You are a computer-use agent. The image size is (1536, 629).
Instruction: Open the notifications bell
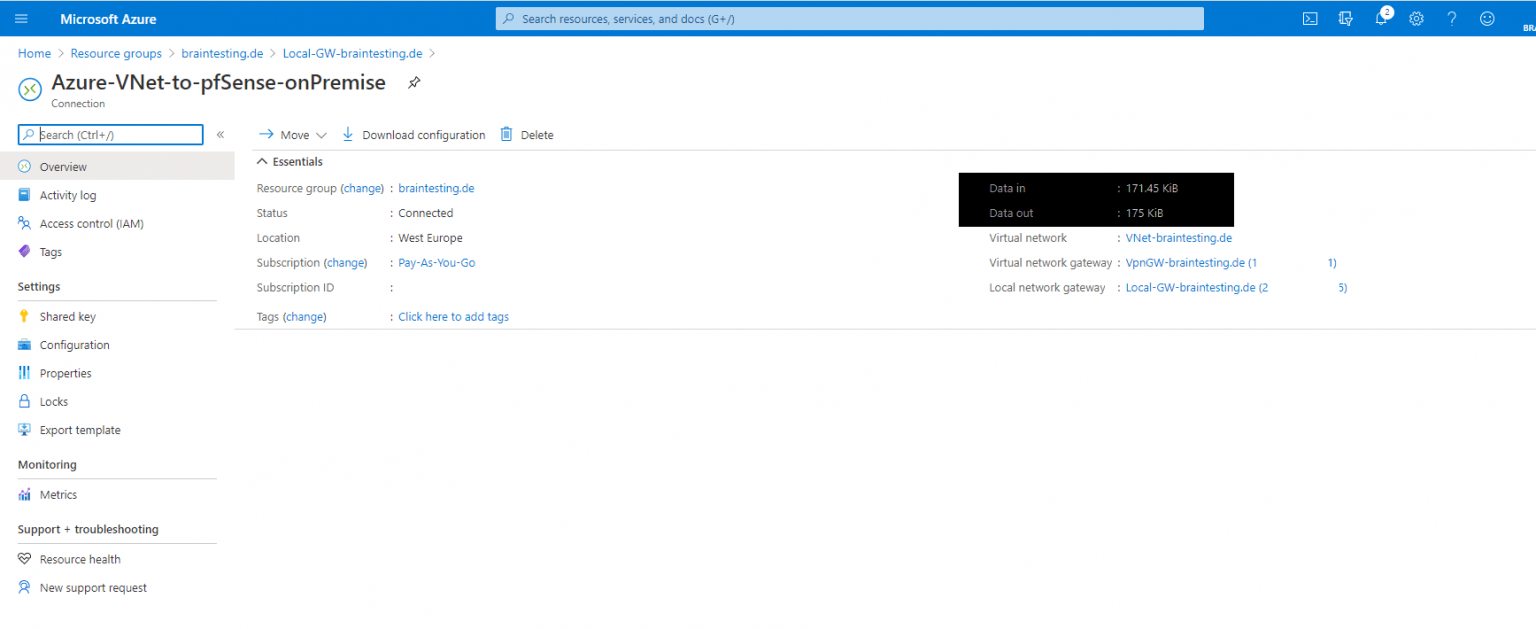point(1381,19)
